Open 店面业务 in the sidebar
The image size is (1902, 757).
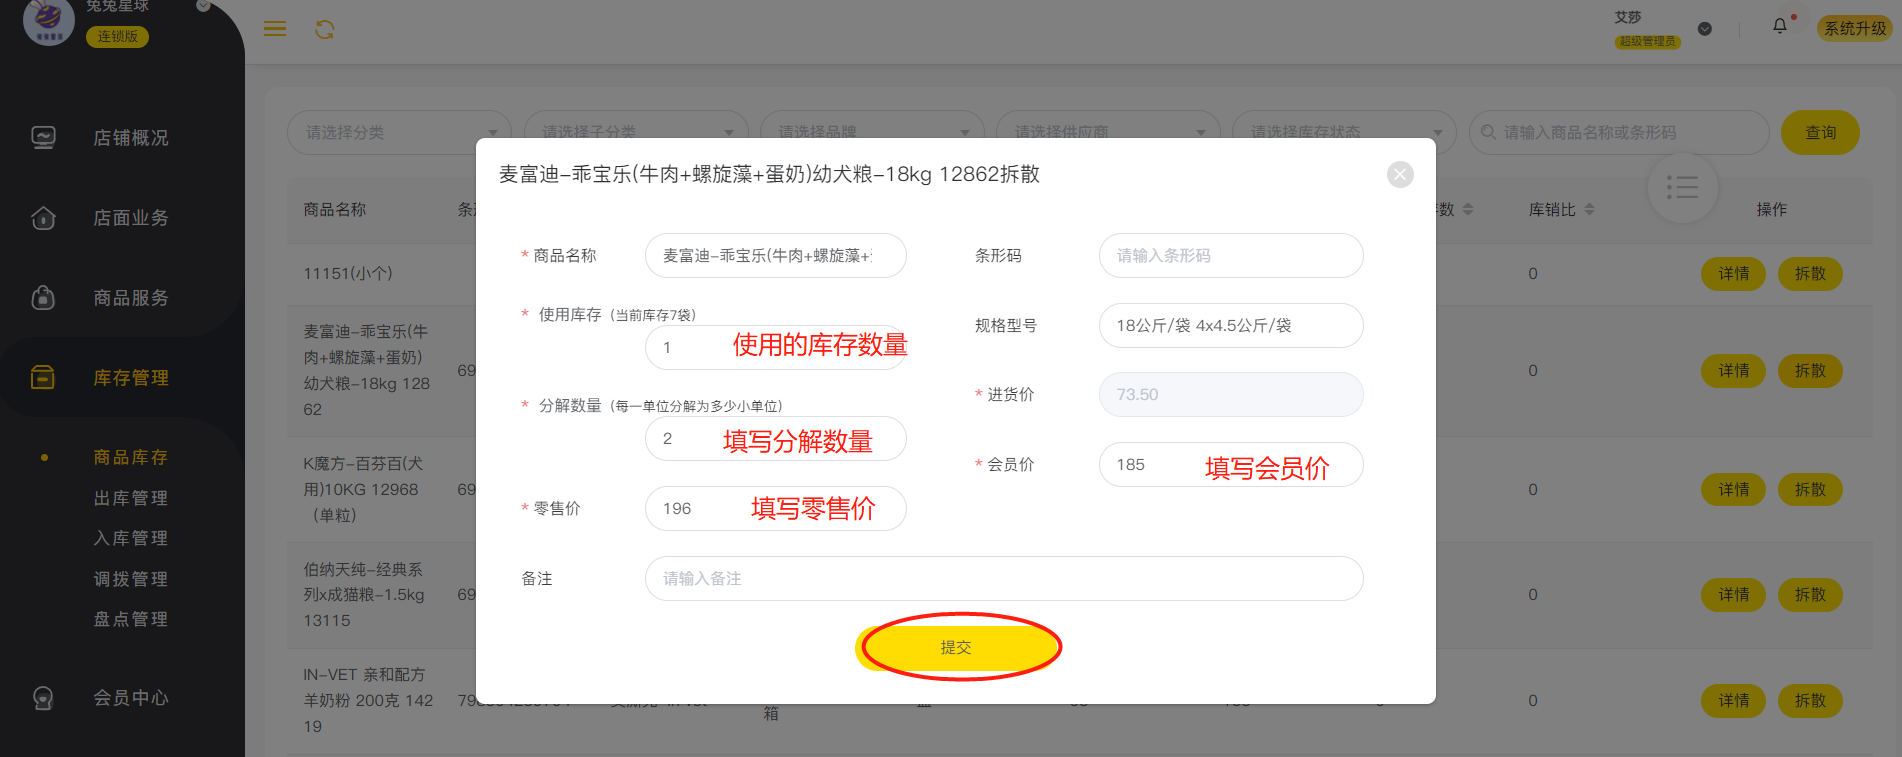[x=131, y=218]
